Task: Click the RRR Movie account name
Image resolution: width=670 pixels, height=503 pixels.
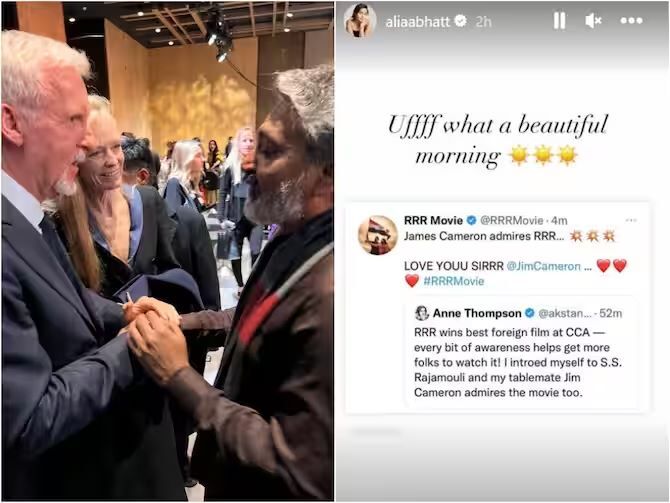Action: tap(433, 221)
